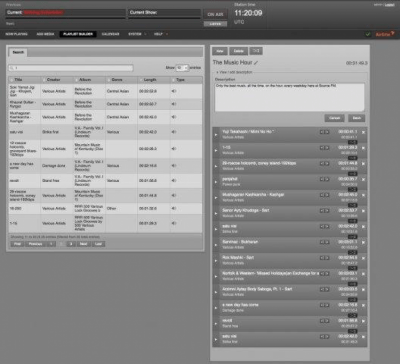
Task: Remove the 1-15 track from playlist
Action: tap(363, 148)
